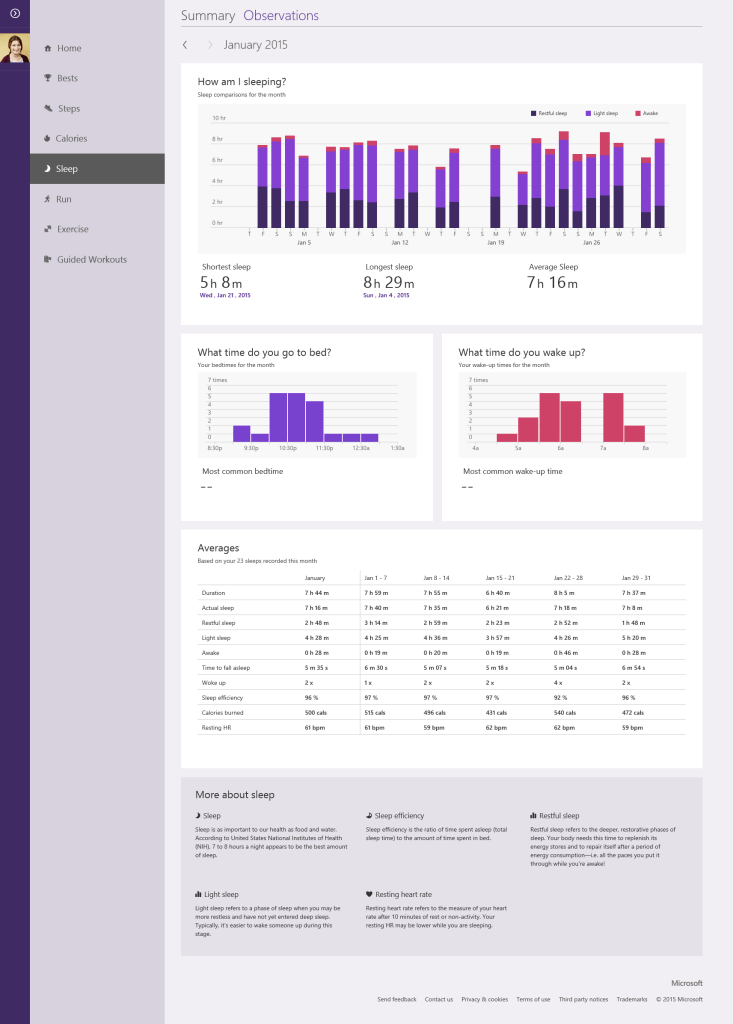Open the Privacy & cookies link
This screenshot has width=733, height=1024.
coord(485,999)
